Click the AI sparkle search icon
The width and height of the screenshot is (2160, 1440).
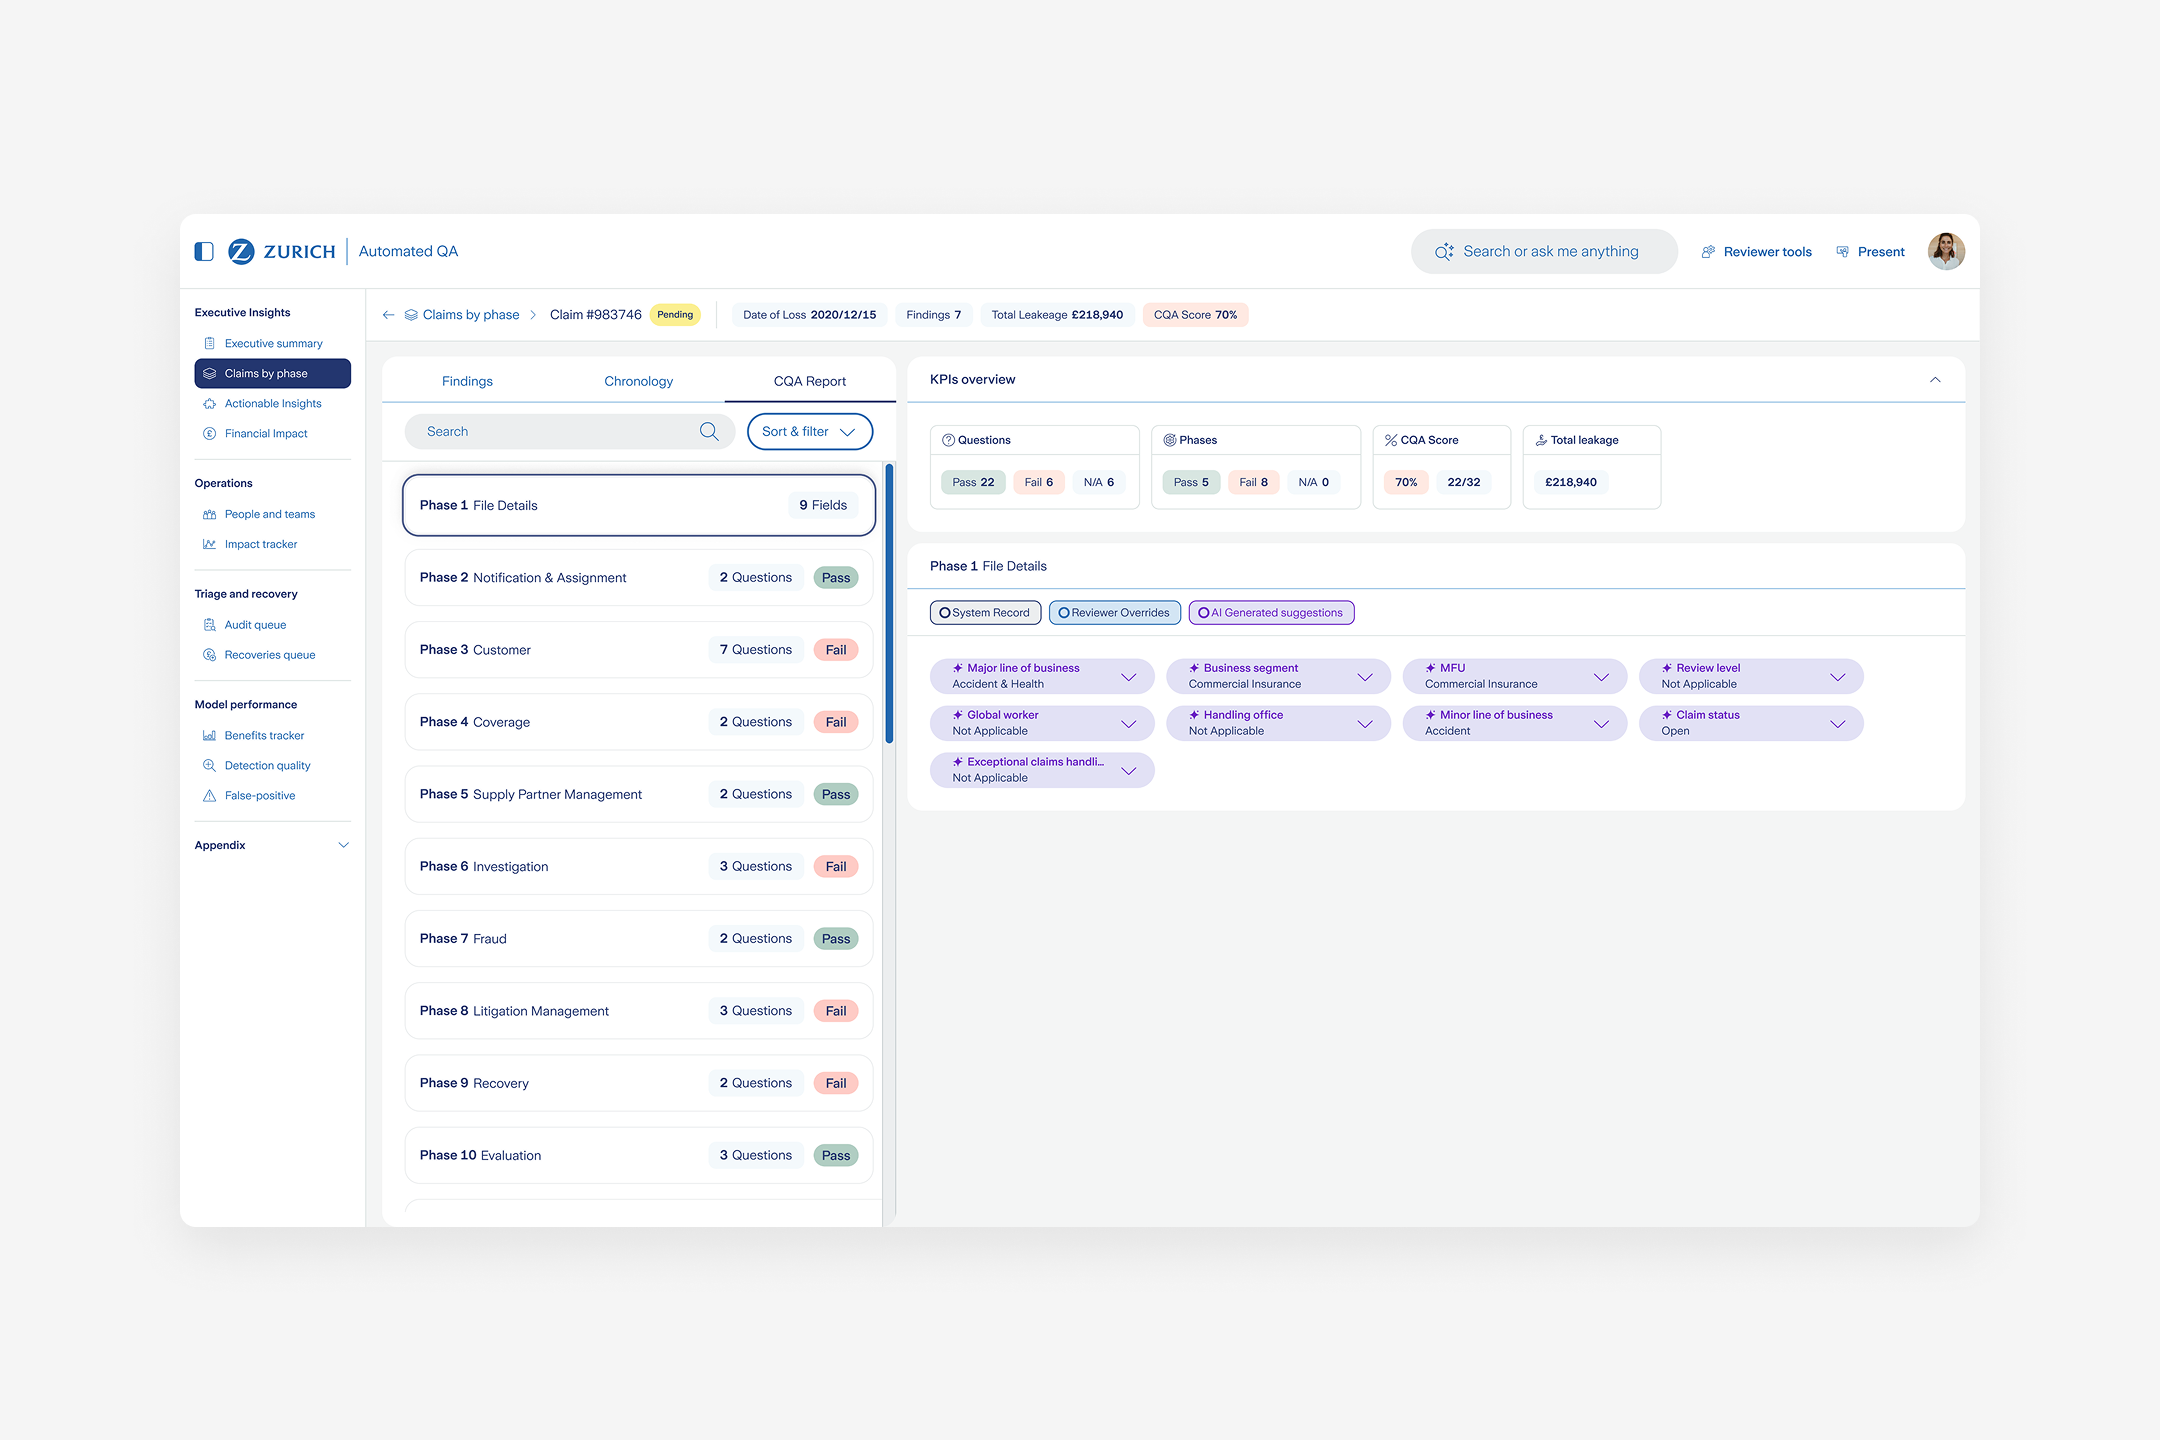point(1444,252)
